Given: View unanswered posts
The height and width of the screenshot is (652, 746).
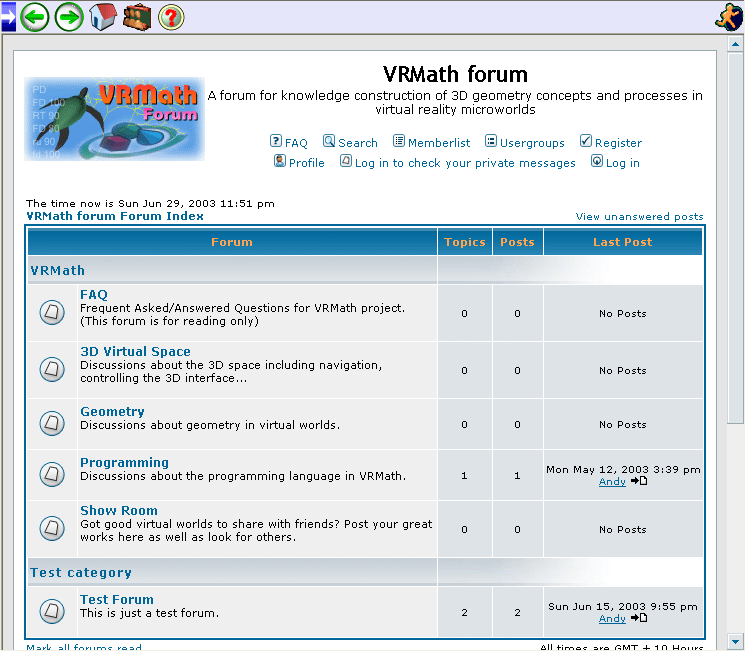Looking at the screenshot, I should pos(639,217).
